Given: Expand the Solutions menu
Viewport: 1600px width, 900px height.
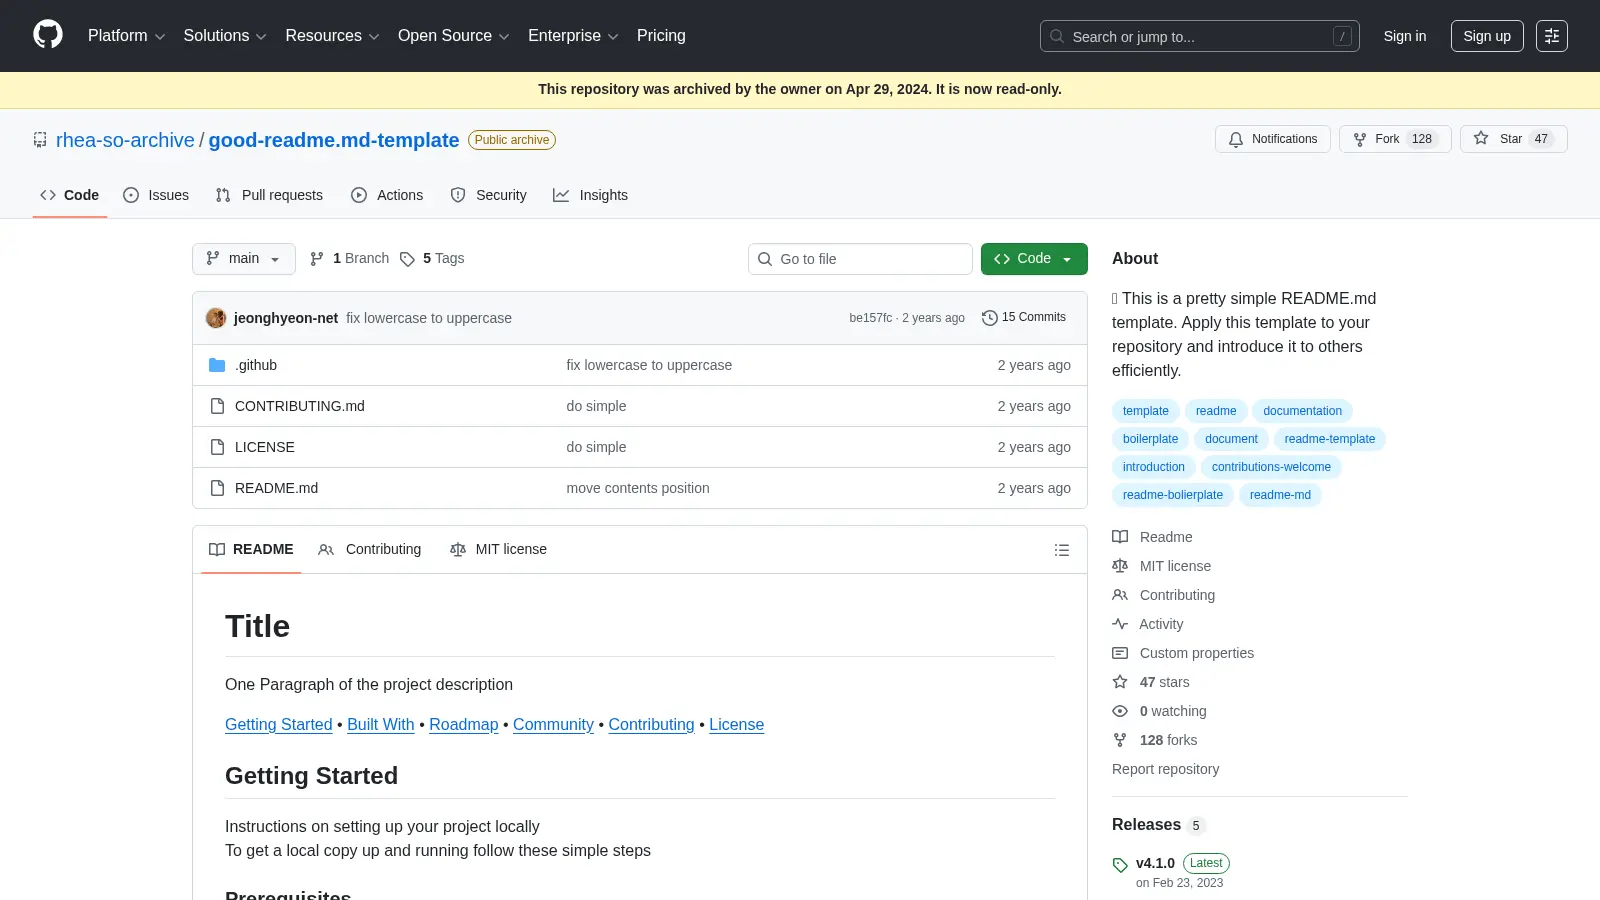Looking at the screenshot, I should click(225, 36).
